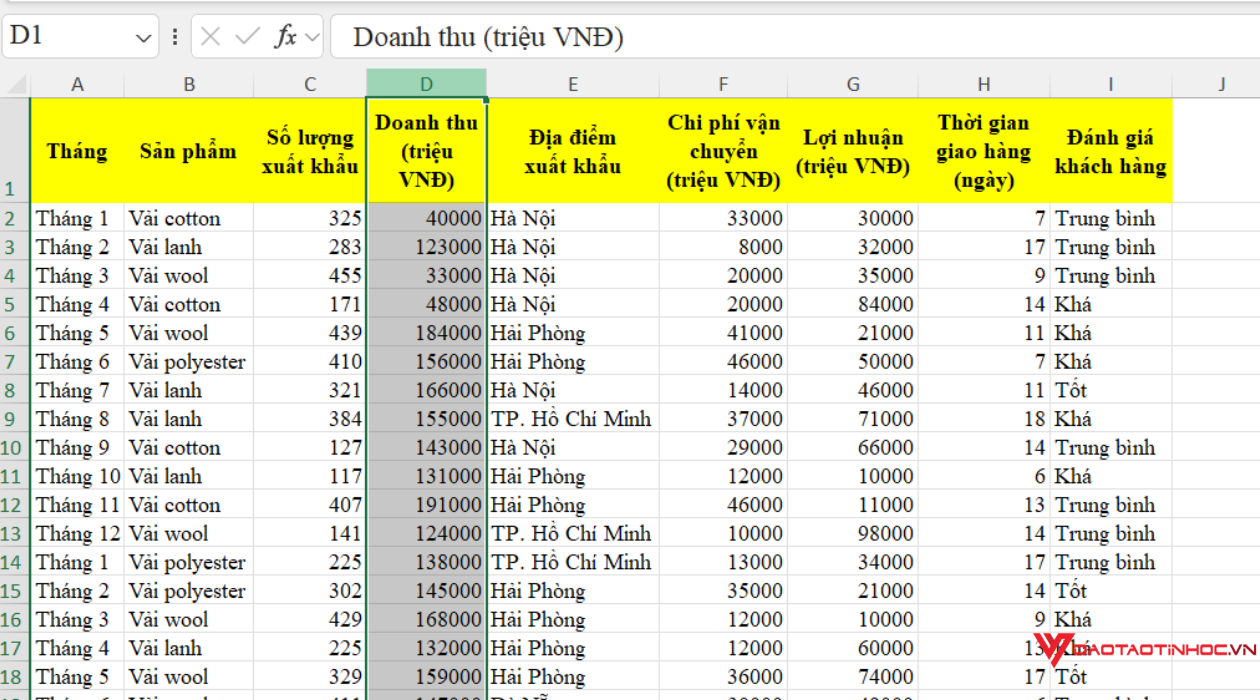Select "Vải cotton" in row 2
This screenshot has height=700, width=1260.
(189, 218)
